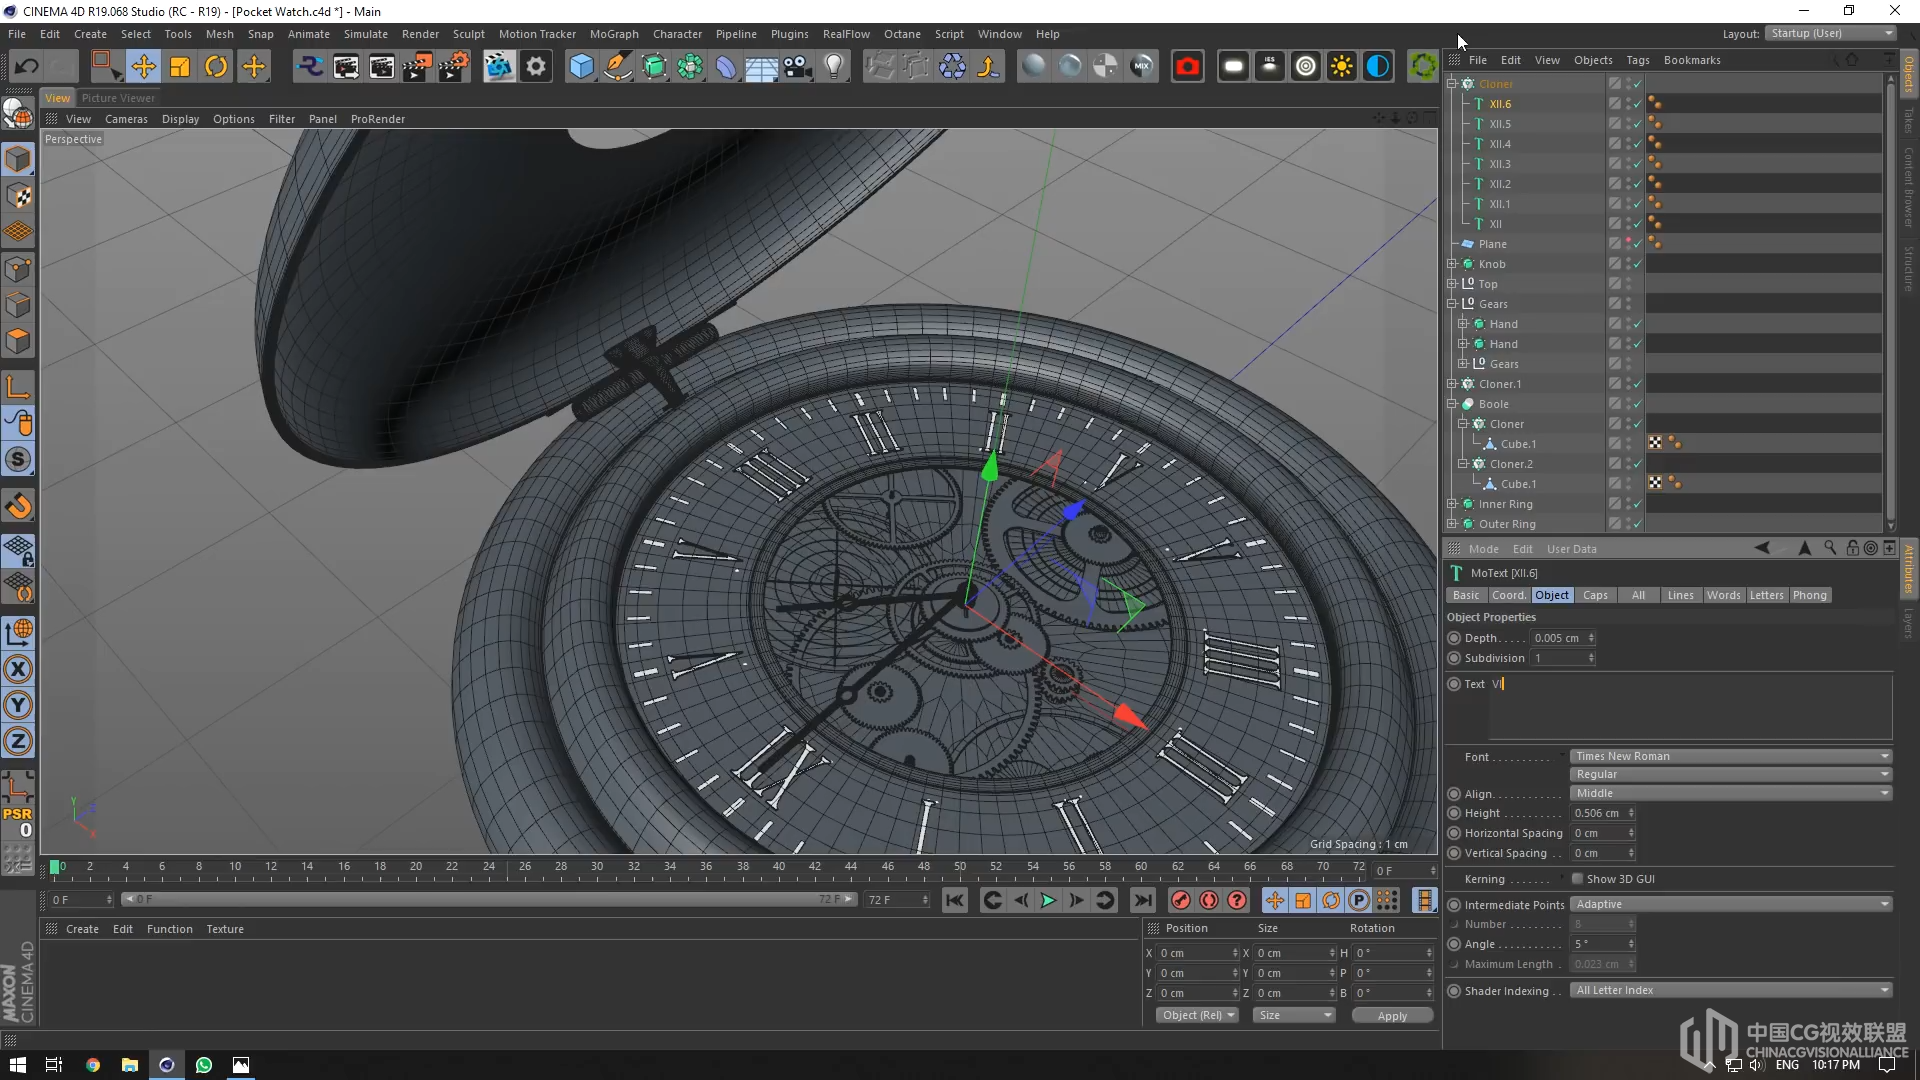
Task: Click the Apply button in coordinates panel
Action: click(1392, 1016)
